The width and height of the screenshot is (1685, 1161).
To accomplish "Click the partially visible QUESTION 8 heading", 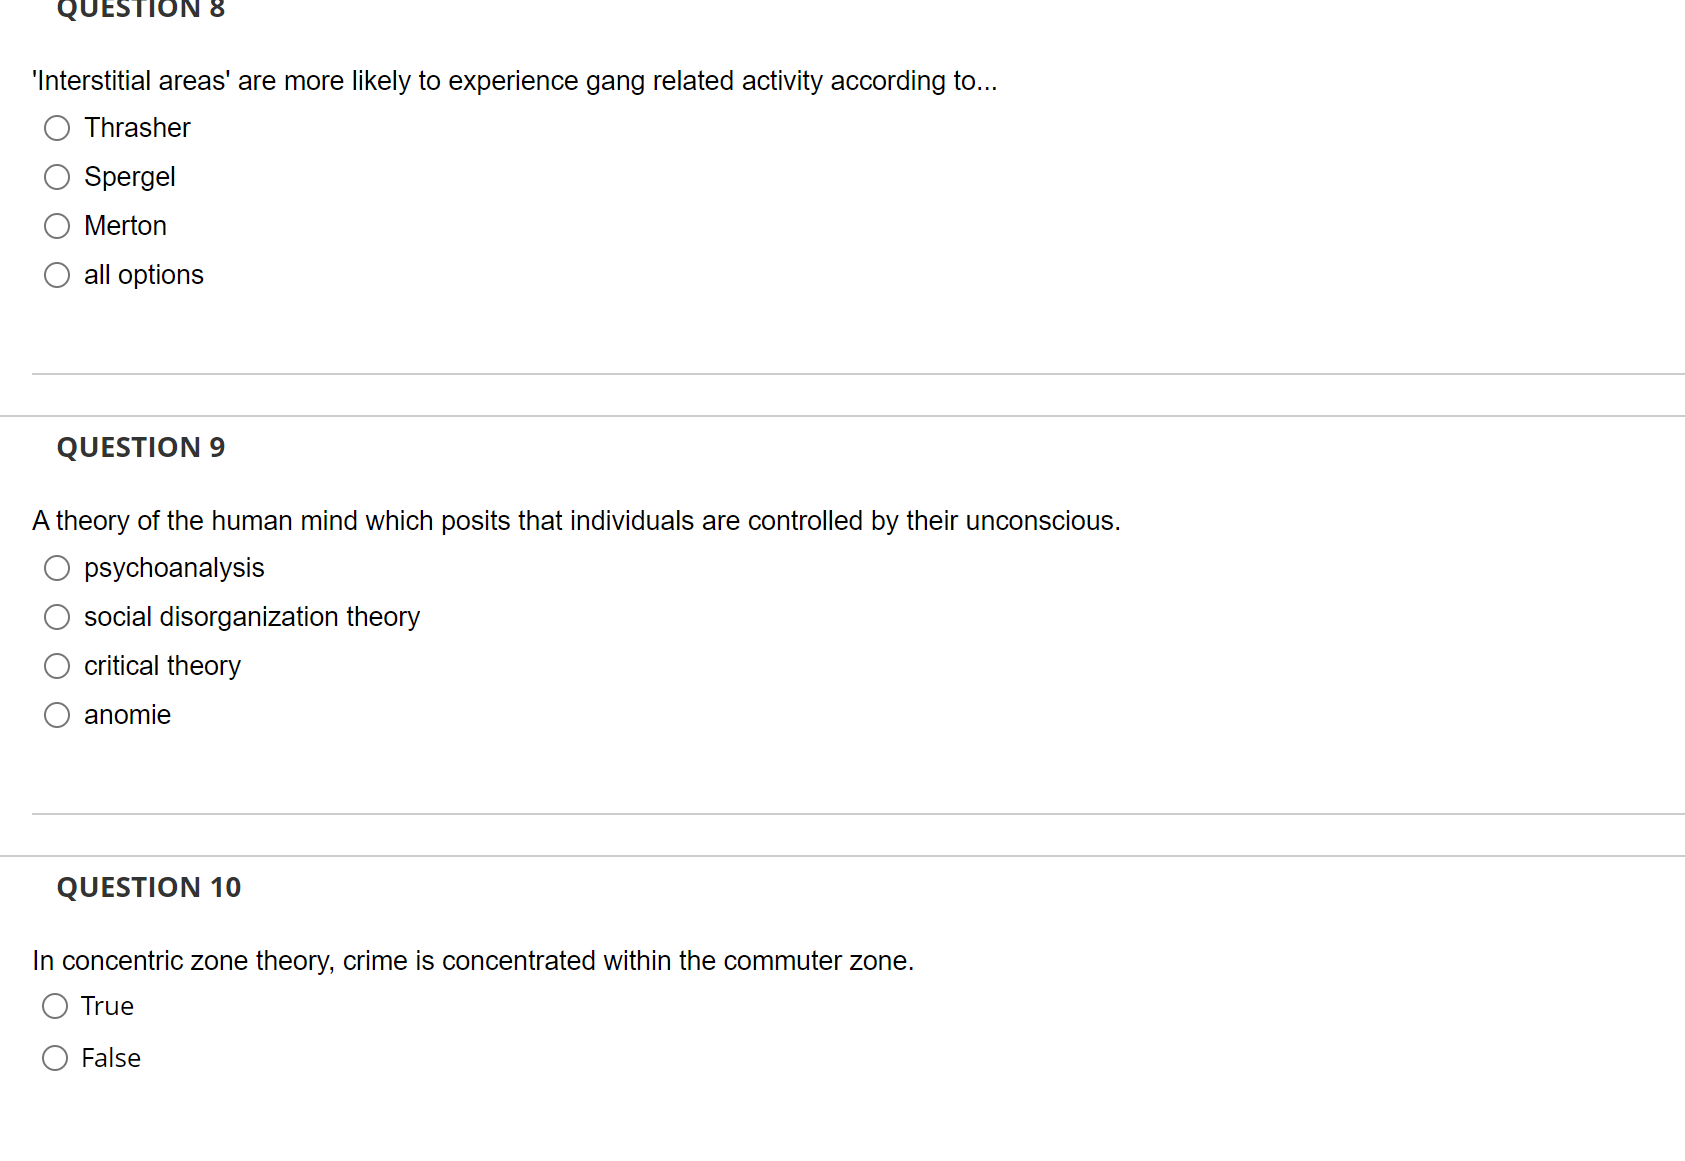I will 141,10.
